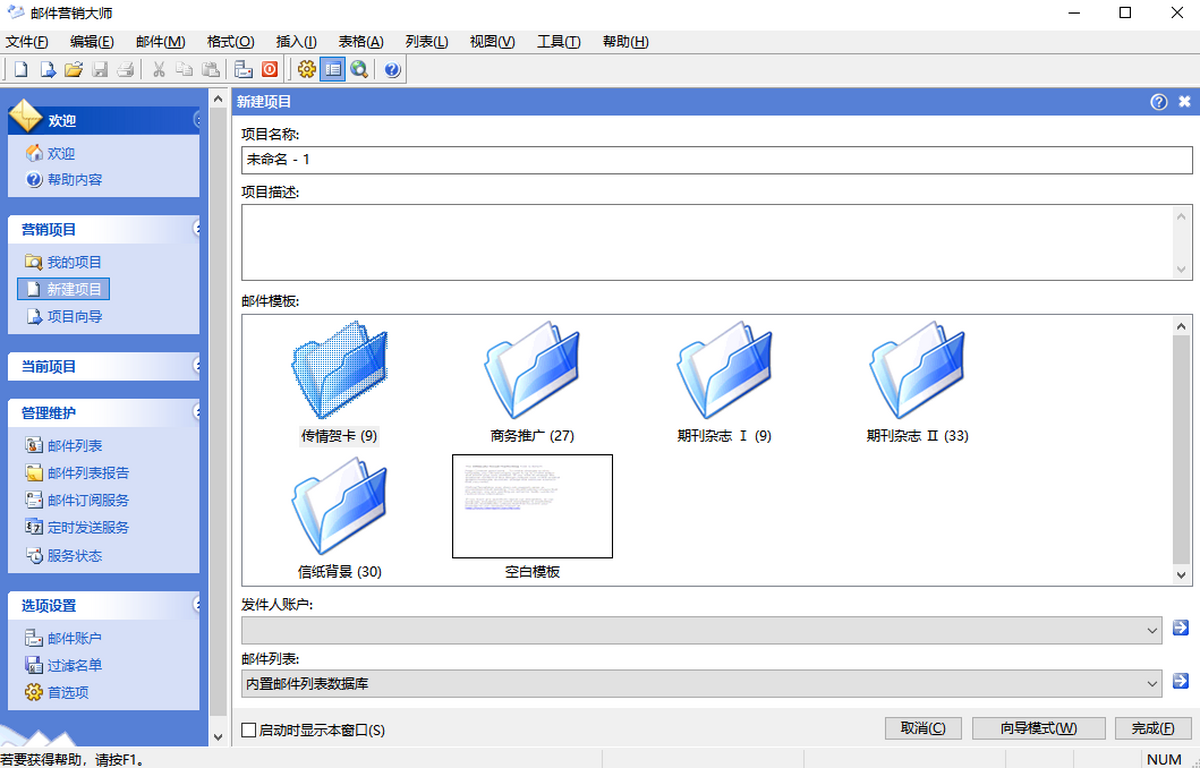
Task: Open the 表格(A) menu
Action: click(x=361, y=42)
